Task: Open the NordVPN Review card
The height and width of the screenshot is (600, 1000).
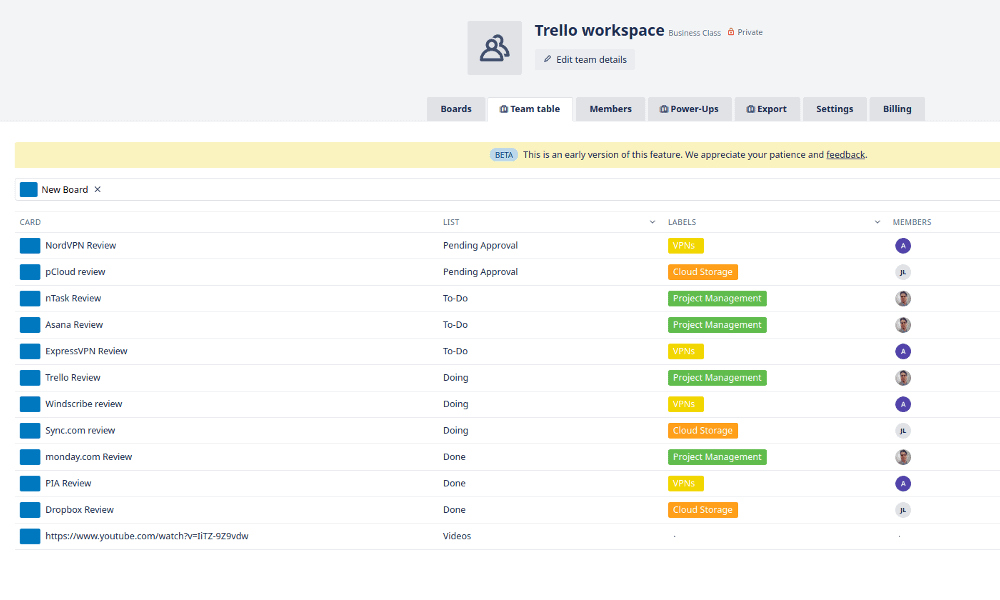Action: click(x=80, y=245)
